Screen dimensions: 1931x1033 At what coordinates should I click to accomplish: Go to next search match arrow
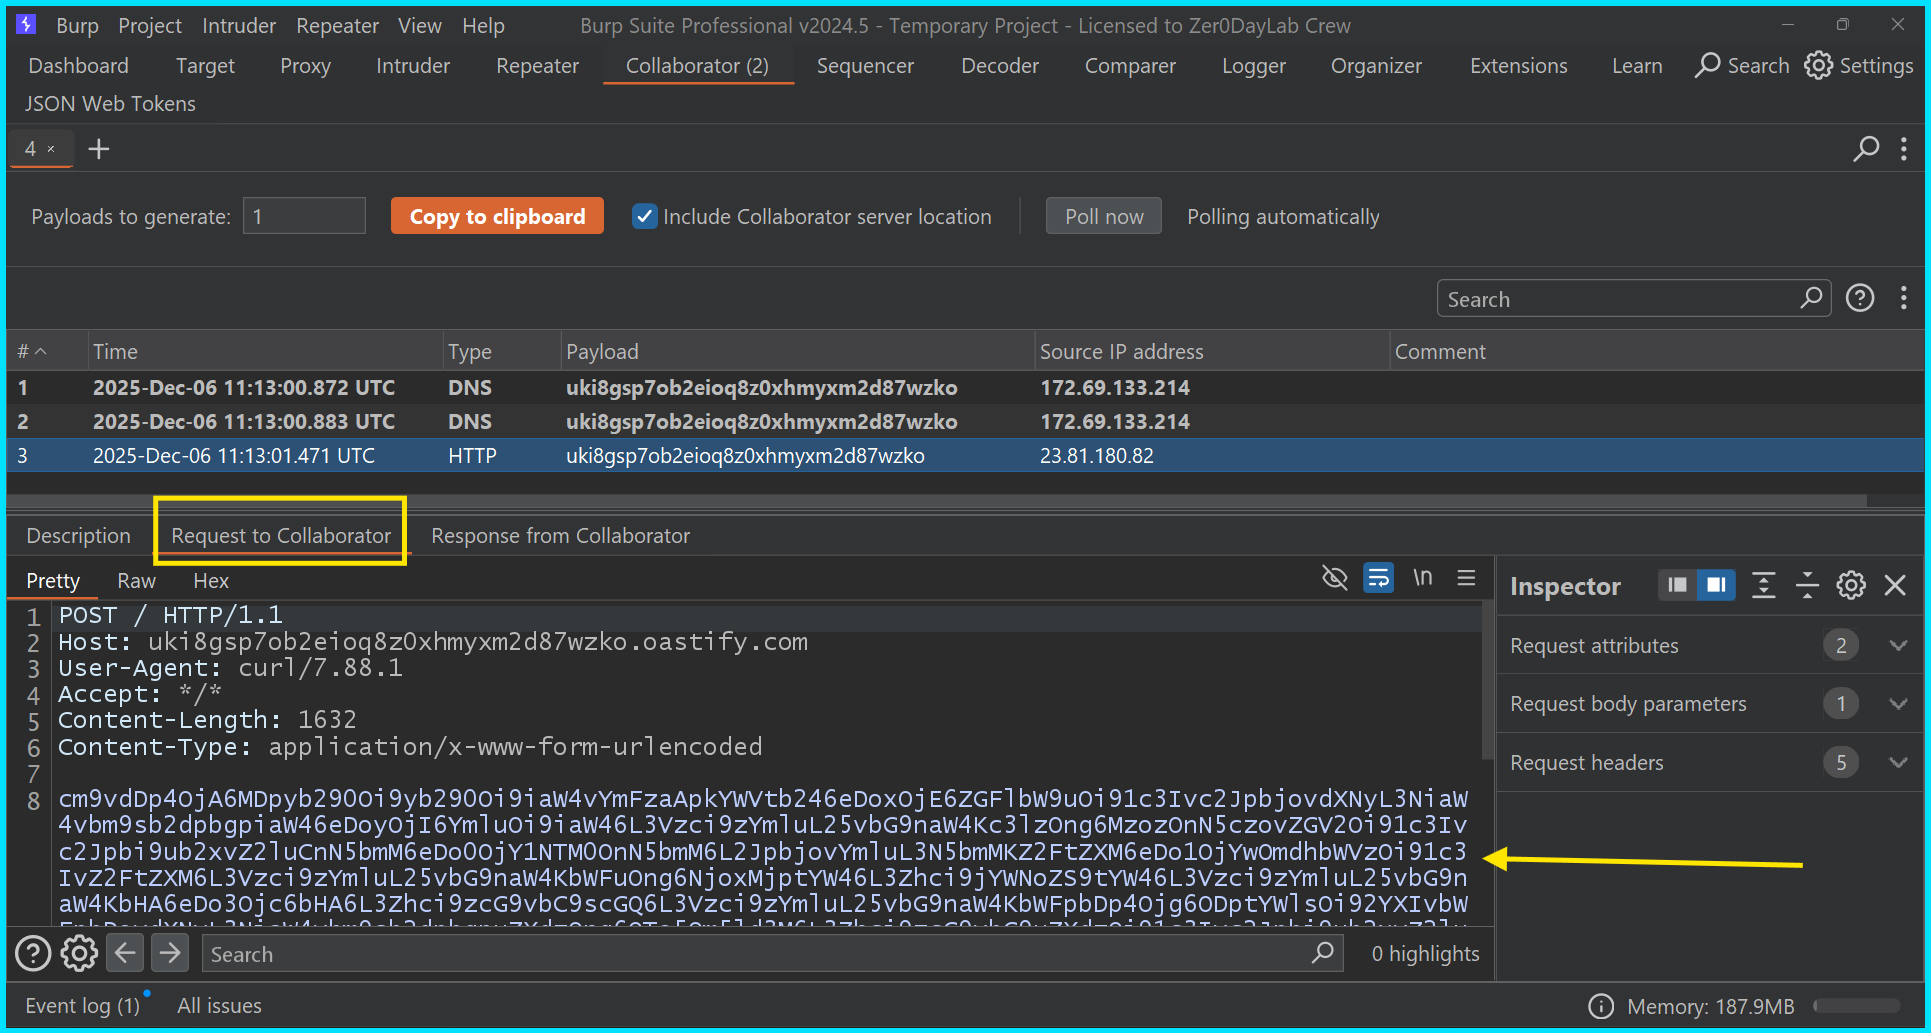[x=171, y=953]
